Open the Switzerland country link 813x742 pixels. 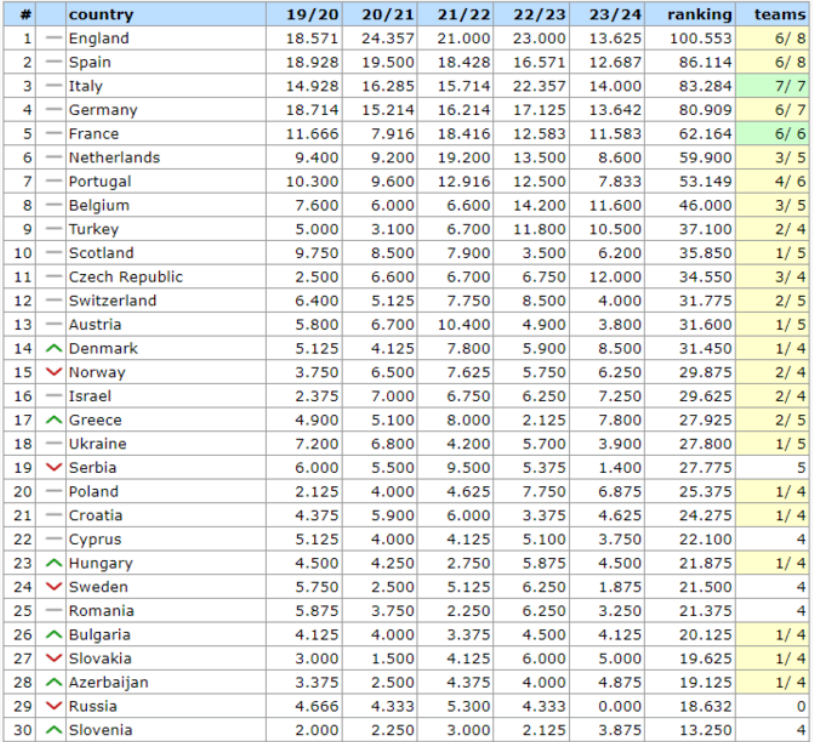click(113, 301)
